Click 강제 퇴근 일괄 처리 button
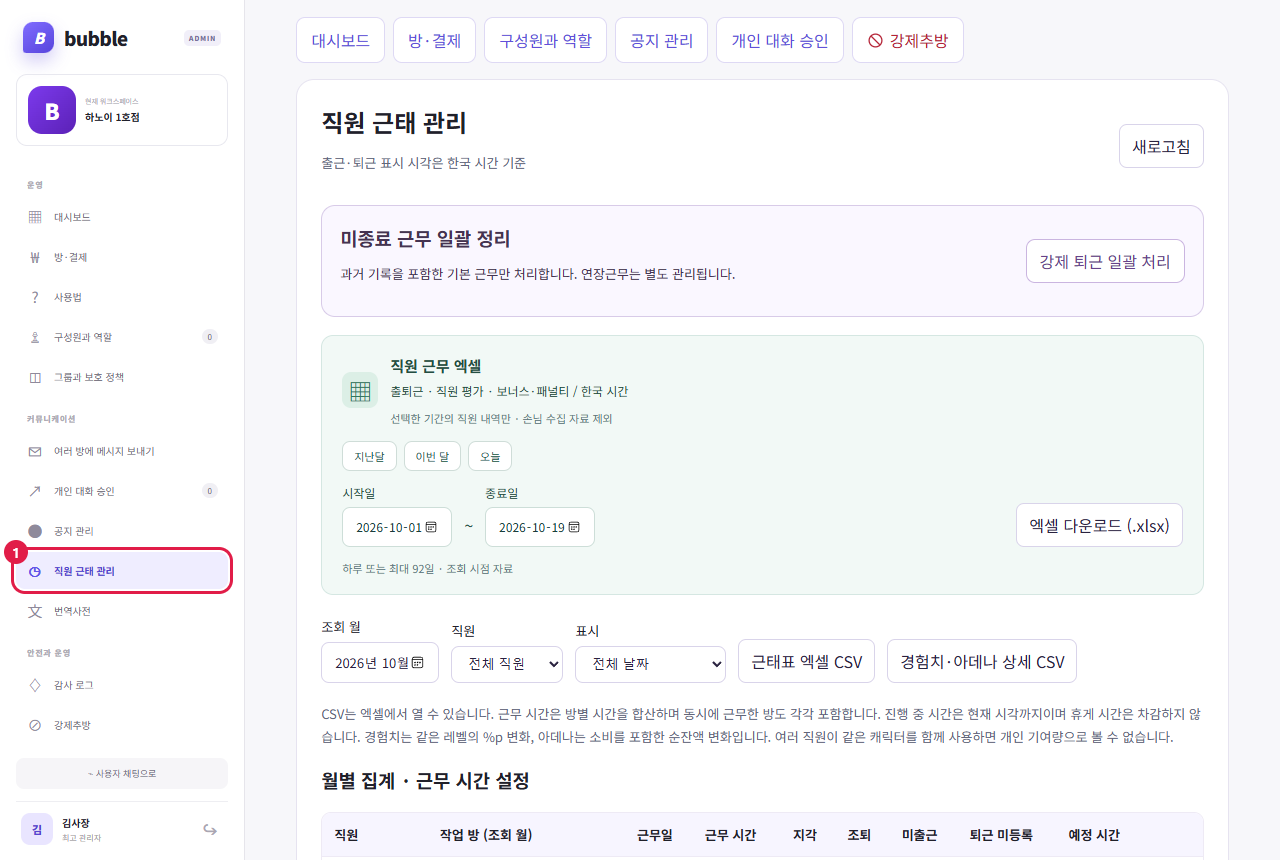Viewport: 1280px width, 860px height. pos(1105,261)
